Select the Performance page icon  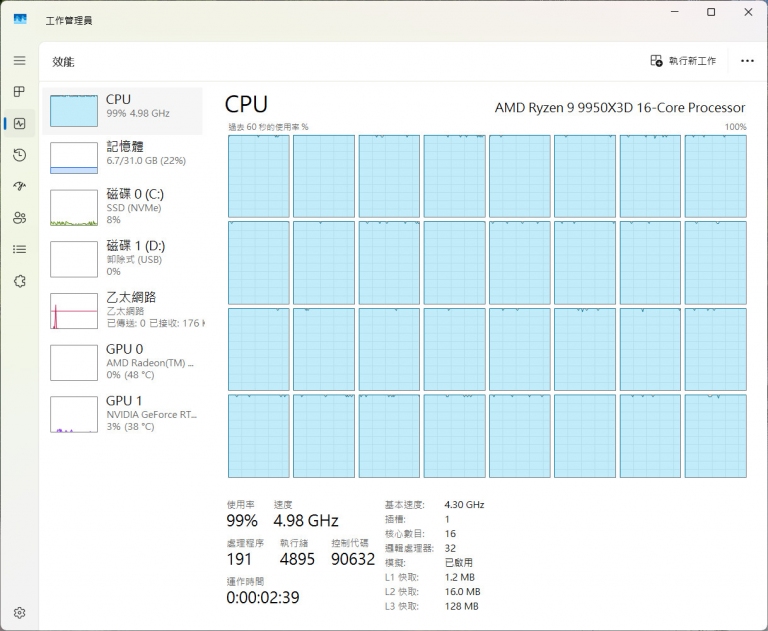pos(19,124)
